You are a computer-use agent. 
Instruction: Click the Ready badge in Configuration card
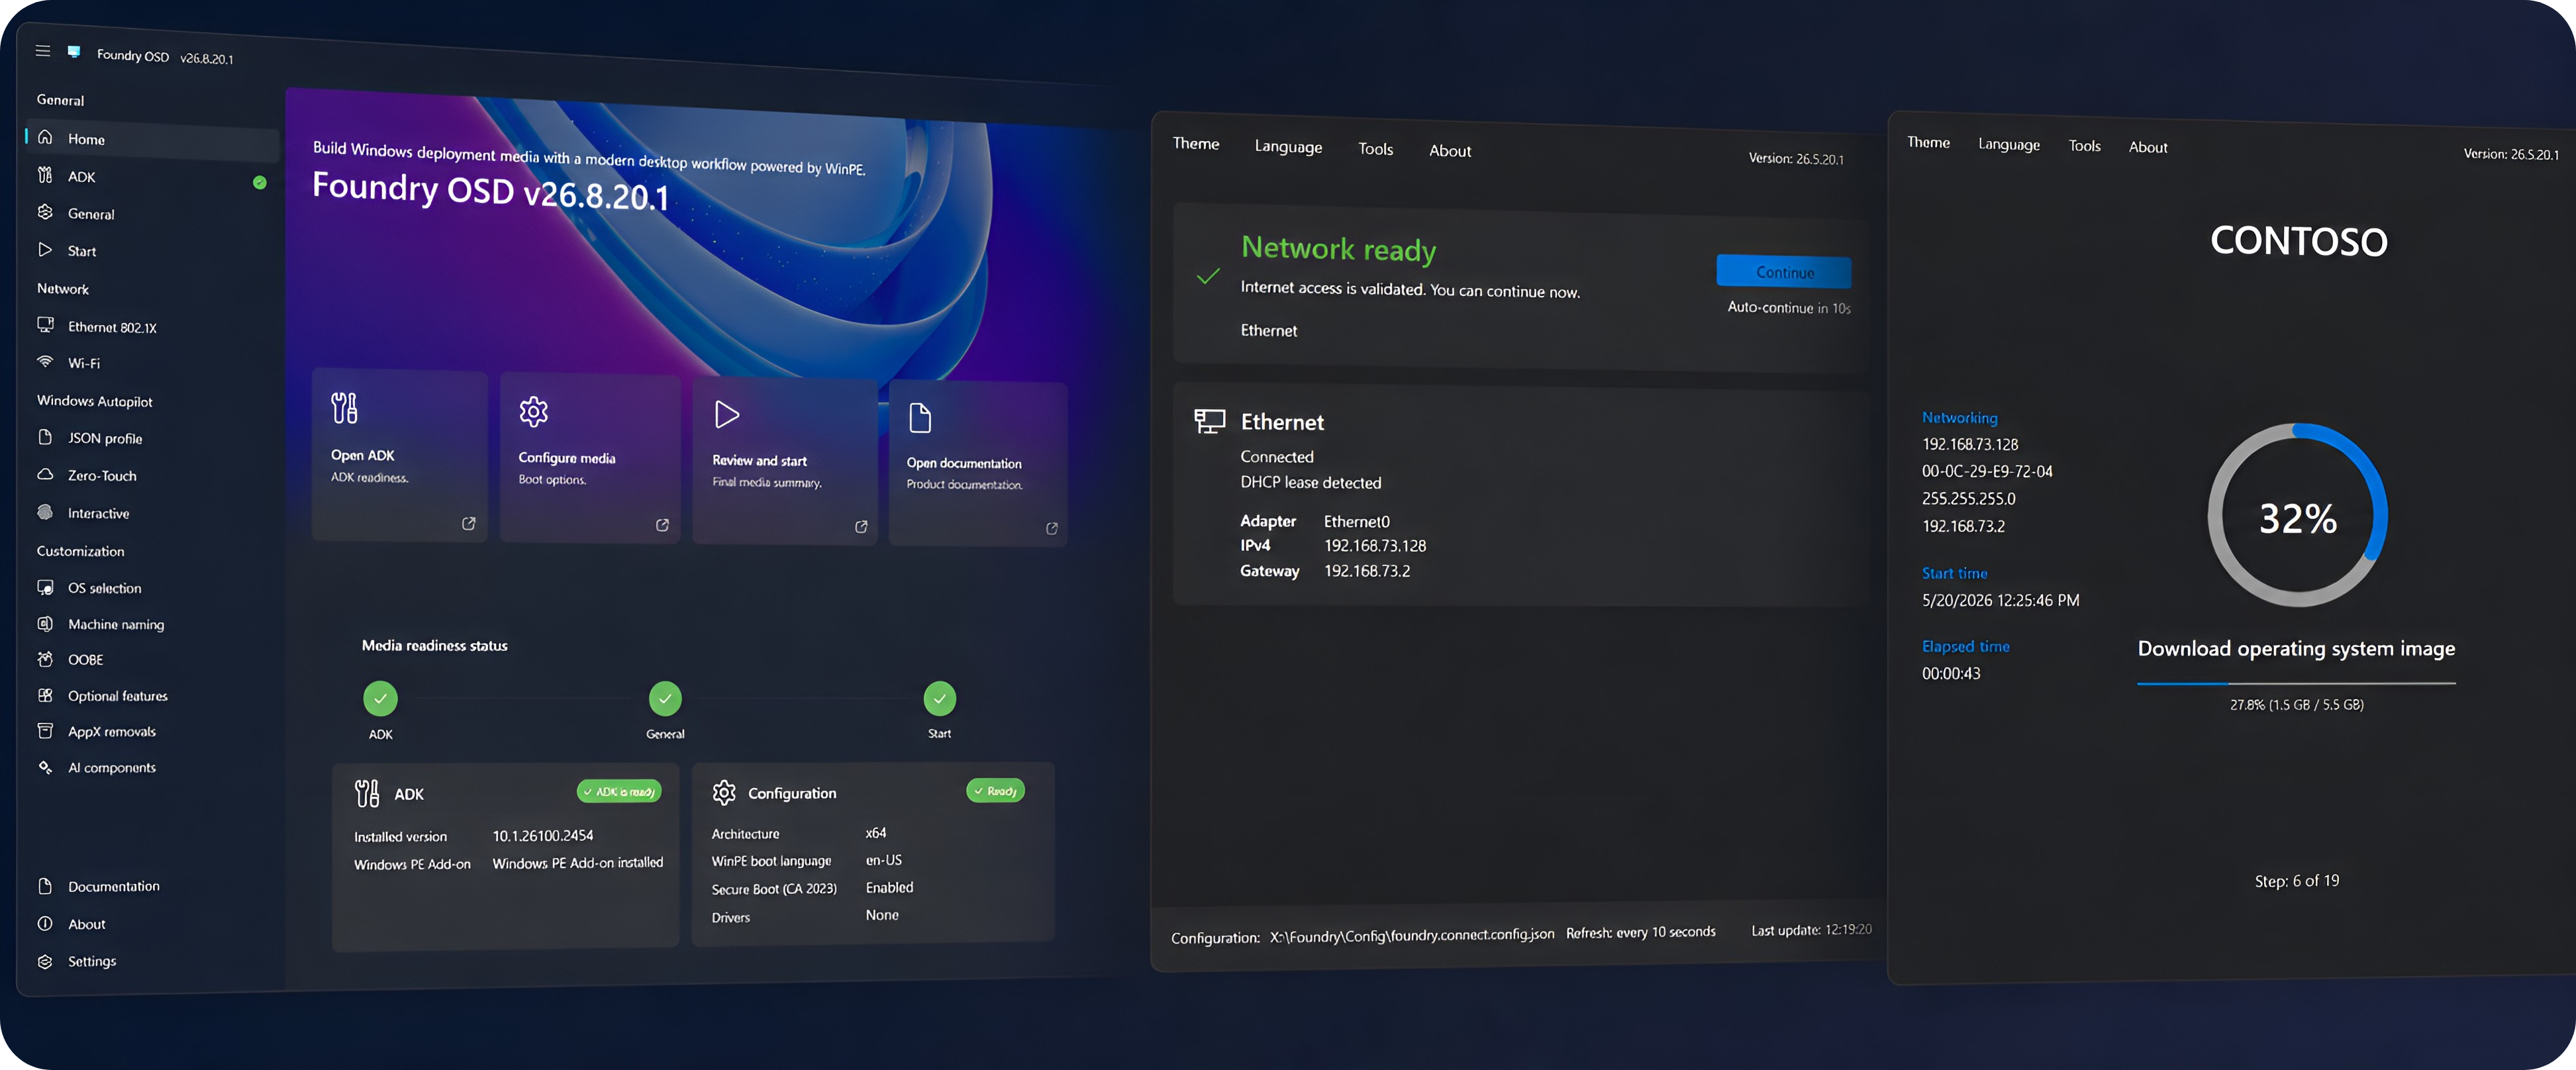[995, 791]
